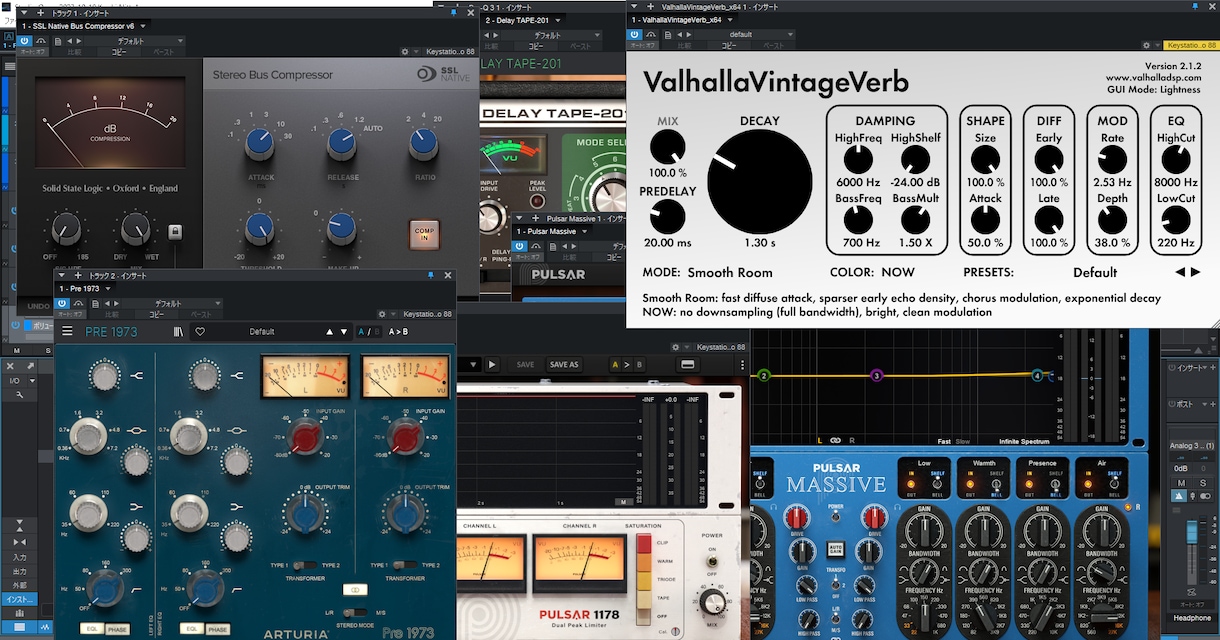Image resolution: width=1220 pixels, height=640 pixels.
Task: Click UNDO in SSL compressor
Action: (39, 306)
